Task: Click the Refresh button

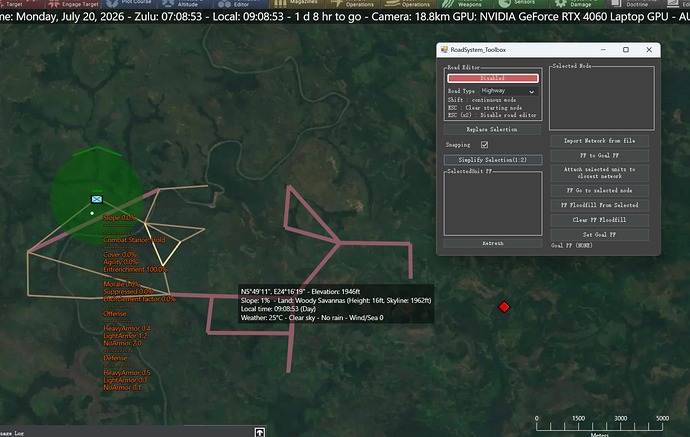Action: (x=493, y=243)
